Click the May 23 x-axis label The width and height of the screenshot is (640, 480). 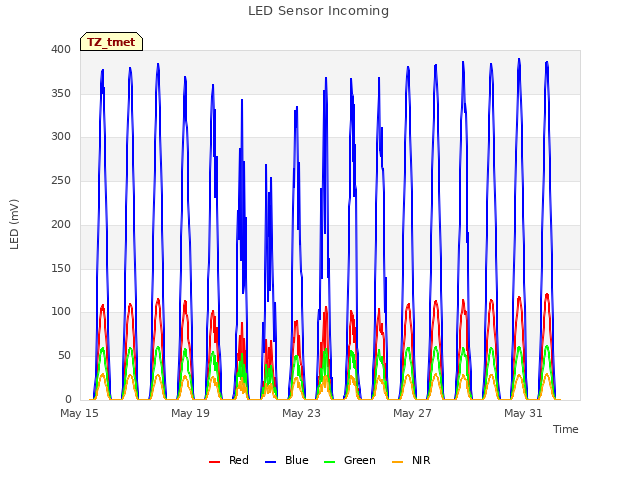[301, 413]
